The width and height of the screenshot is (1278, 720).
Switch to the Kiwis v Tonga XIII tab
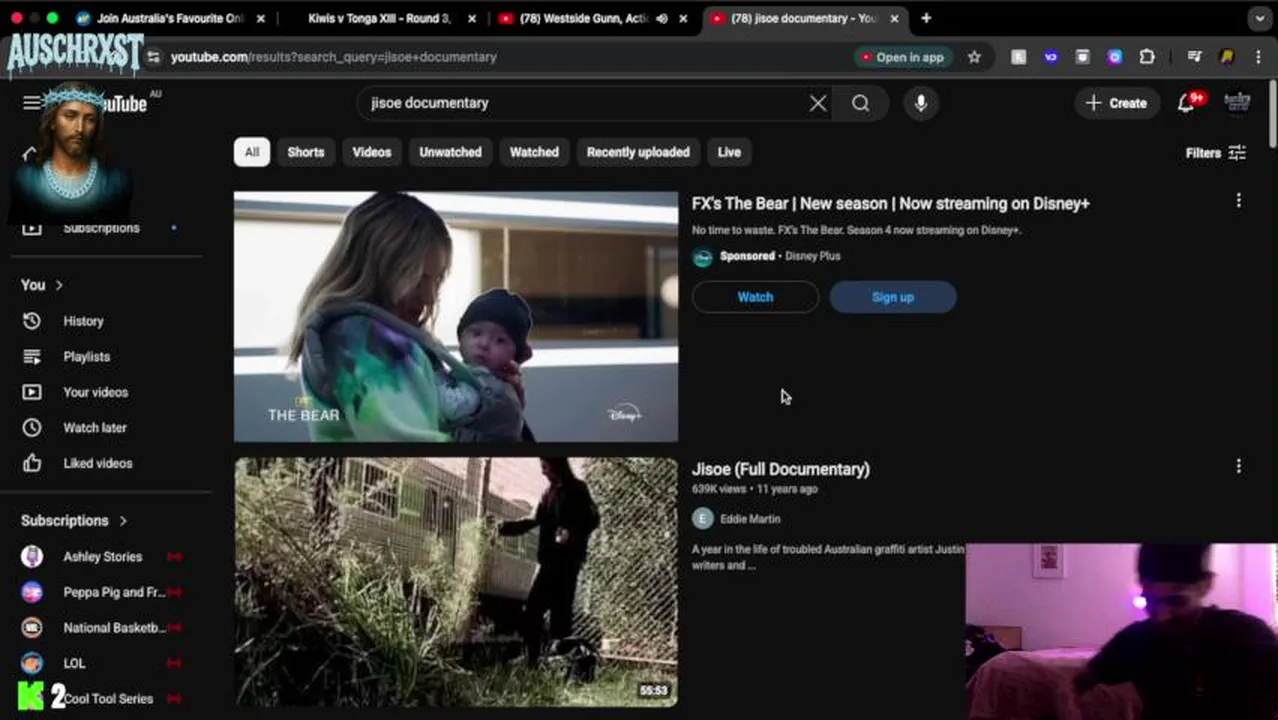380,18
